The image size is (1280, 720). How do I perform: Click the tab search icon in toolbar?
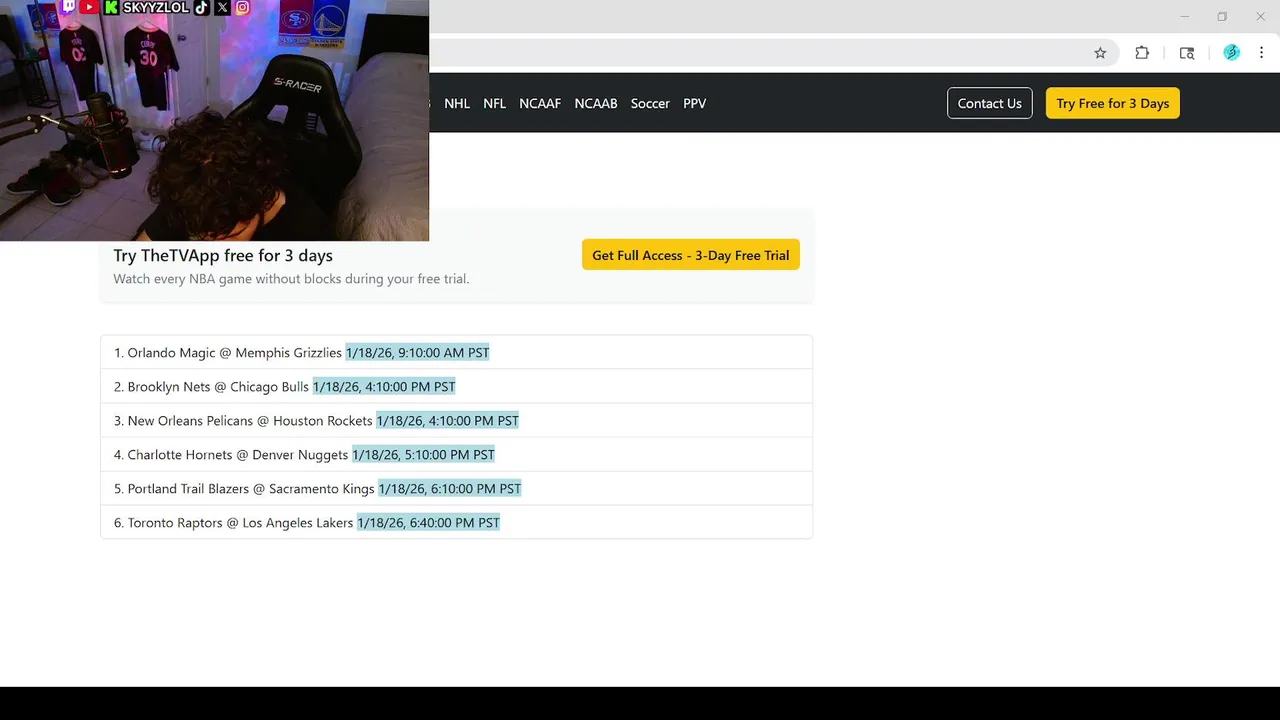[1187, 53]
